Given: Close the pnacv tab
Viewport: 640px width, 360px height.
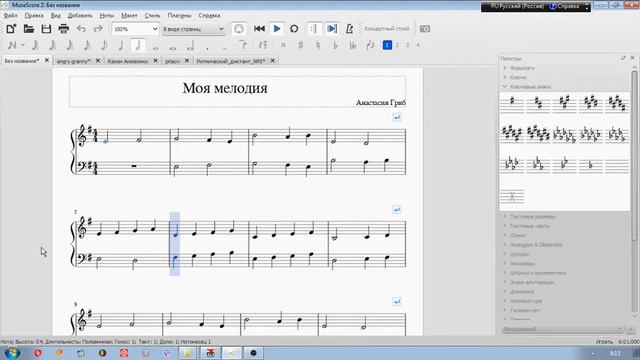Looking at the screenshot, I should coord(187,61).
